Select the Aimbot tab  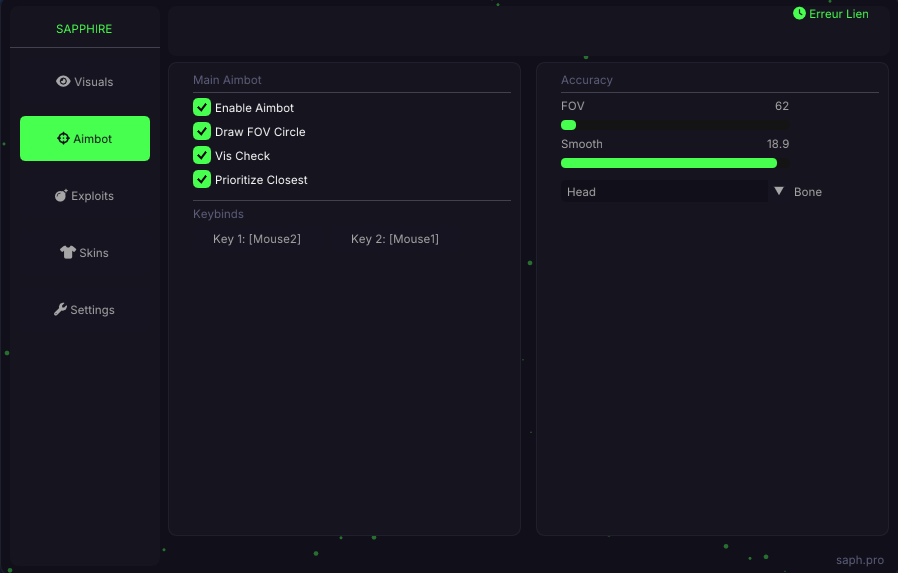click(x=85, y=139)
